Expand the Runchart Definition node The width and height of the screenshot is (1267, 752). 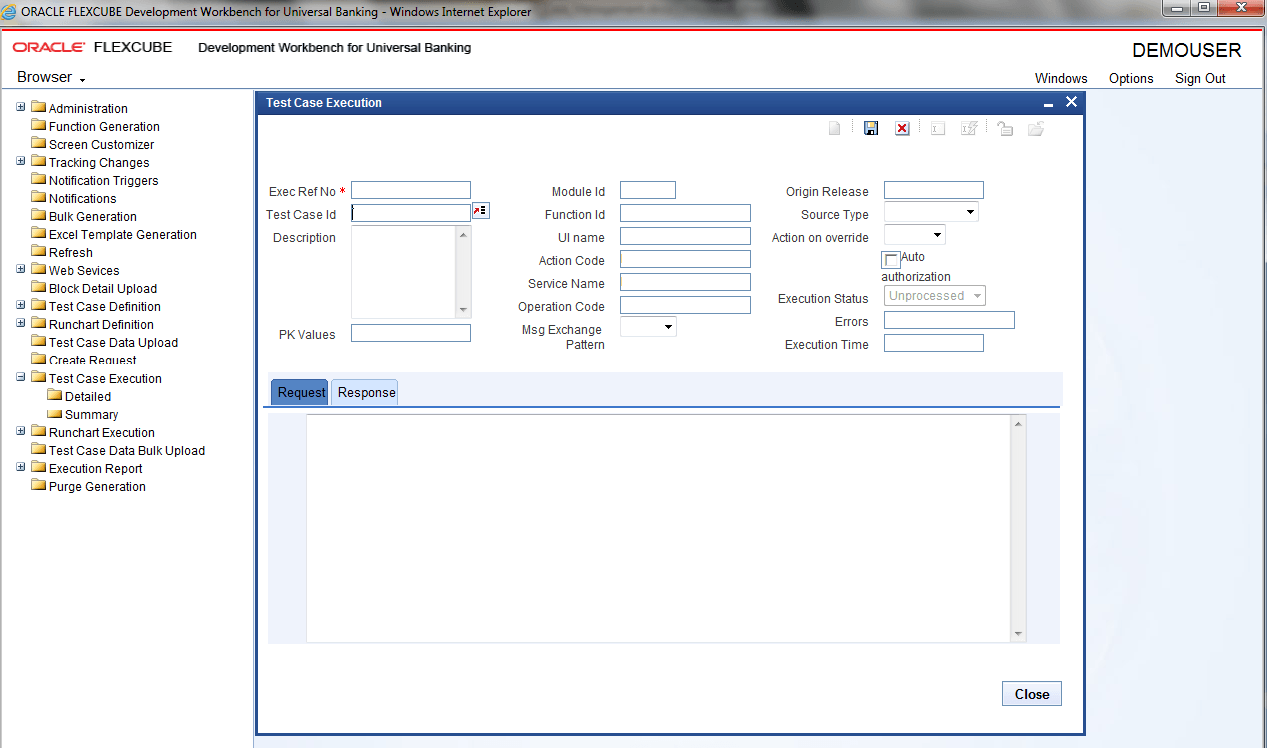coord(21,323)
